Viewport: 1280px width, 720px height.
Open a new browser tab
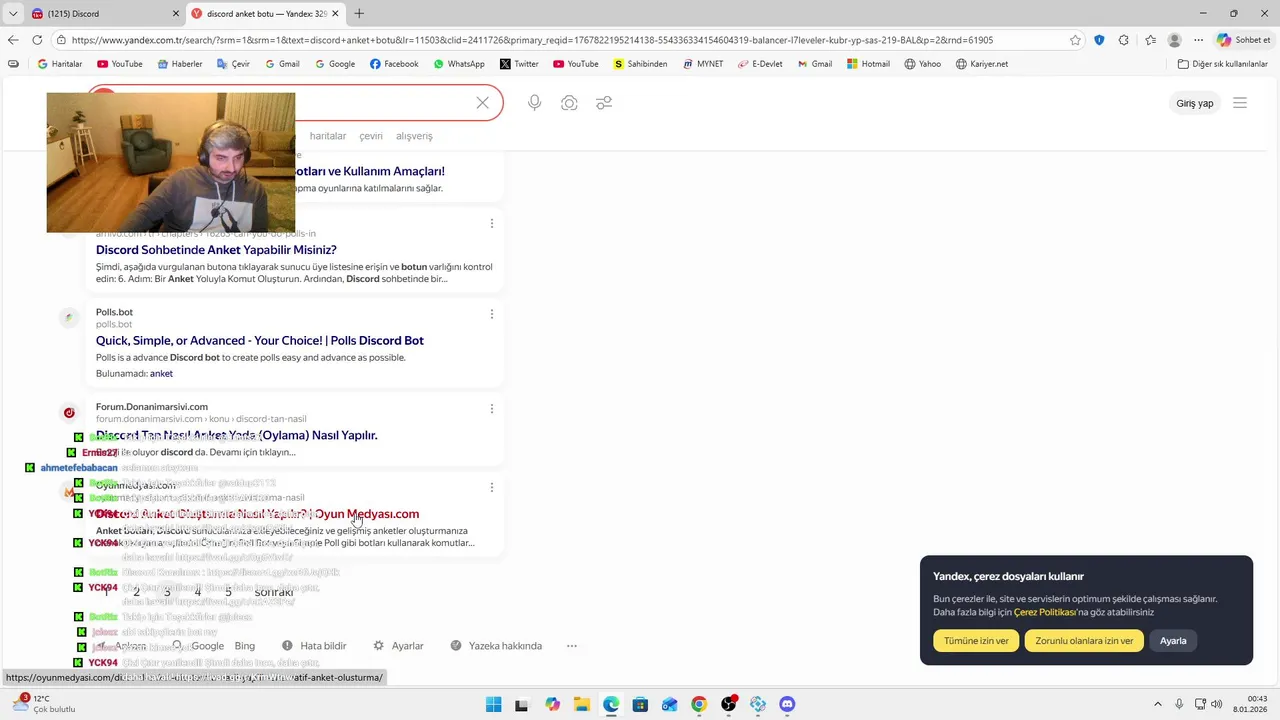coord(359,14)
